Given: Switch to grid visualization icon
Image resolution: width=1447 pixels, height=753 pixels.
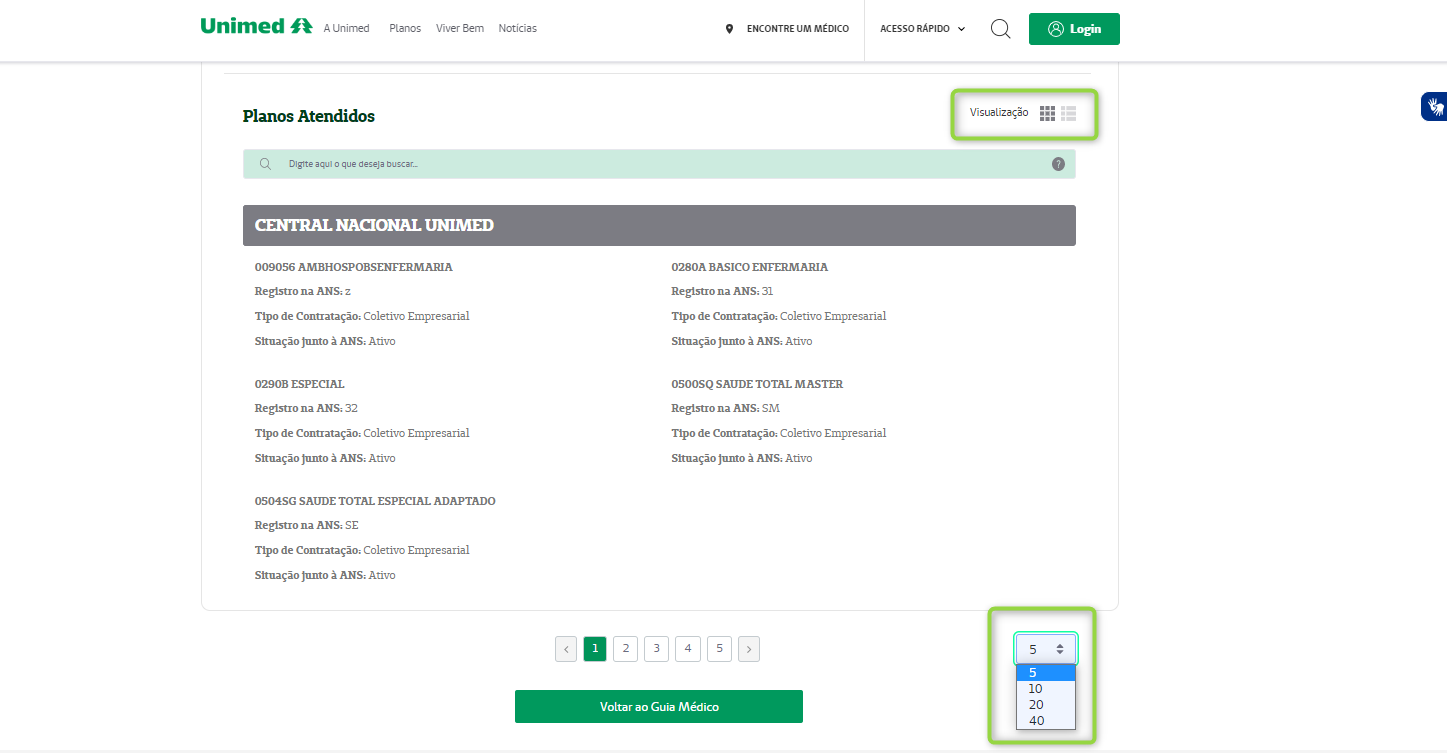Looking at the screenshot, I should [x=1047, y=113].
